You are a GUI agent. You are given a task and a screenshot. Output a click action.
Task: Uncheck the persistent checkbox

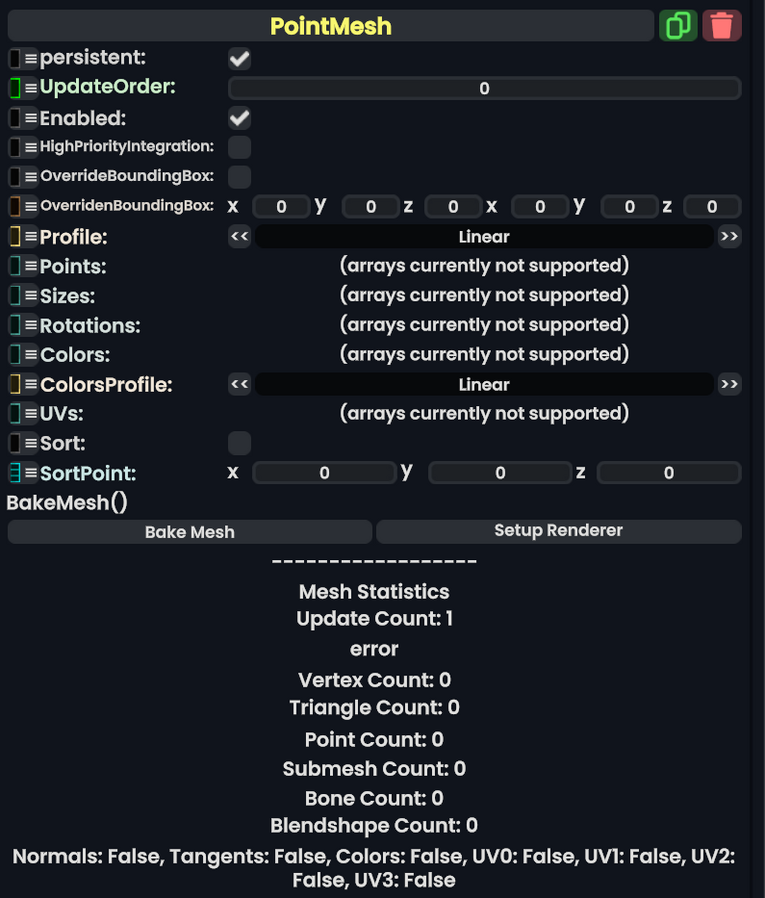(x=238, y=57)
